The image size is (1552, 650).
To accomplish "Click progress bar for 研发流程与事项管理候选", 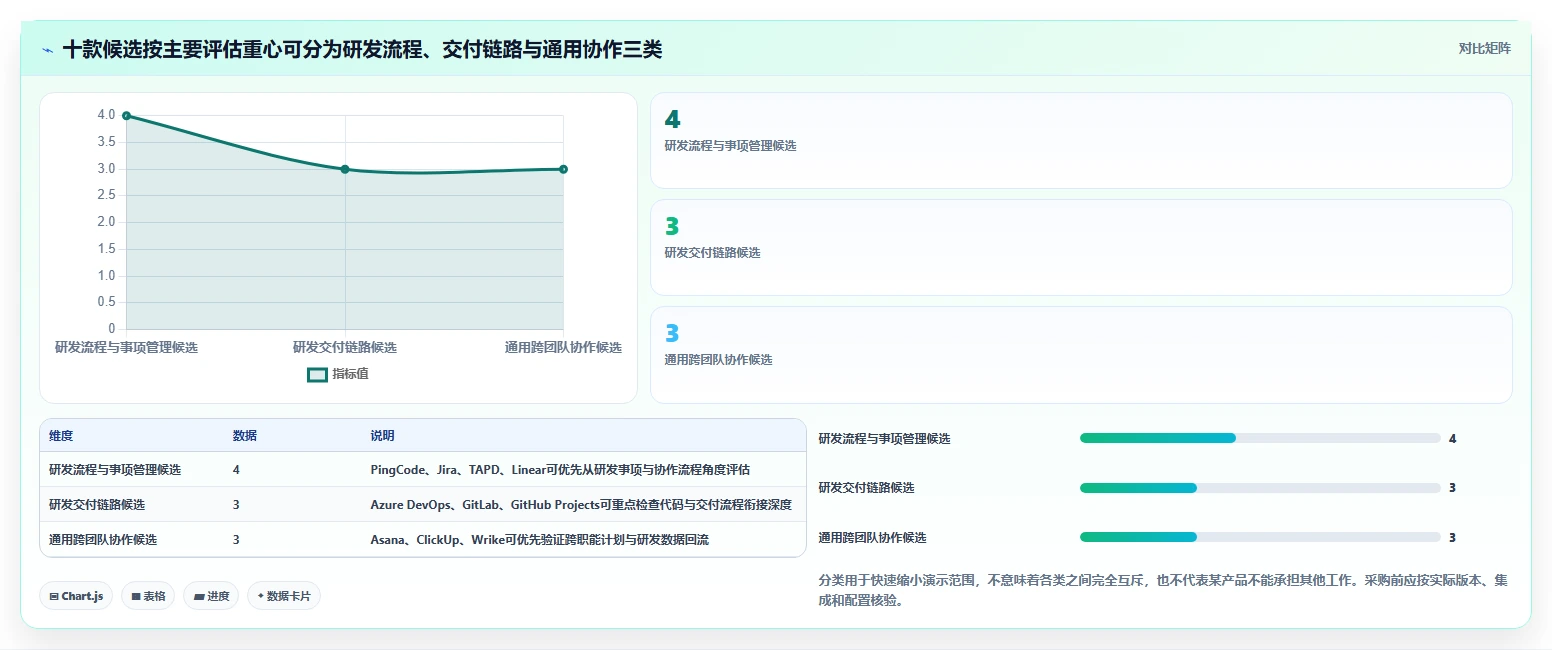I will pos(1260,438).
